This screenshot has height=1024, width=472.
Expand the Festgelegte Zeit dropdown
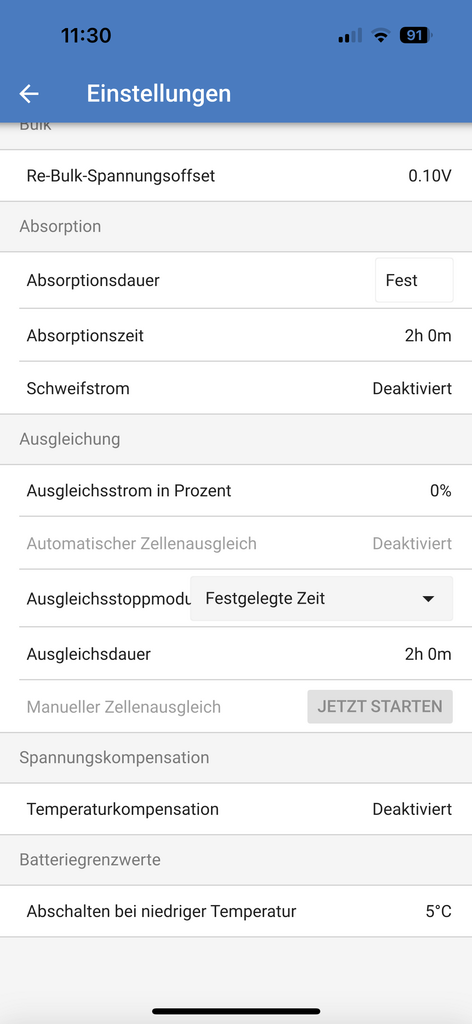pos(321,598)
